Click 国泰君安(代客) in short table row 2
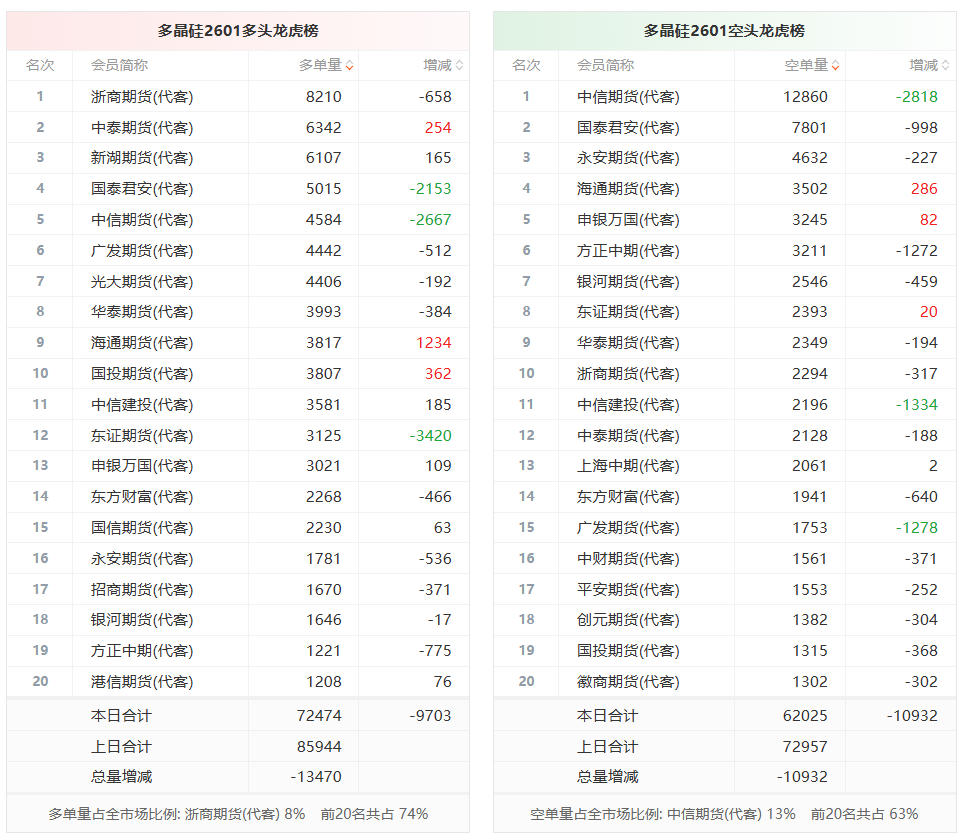 point(628,128)
